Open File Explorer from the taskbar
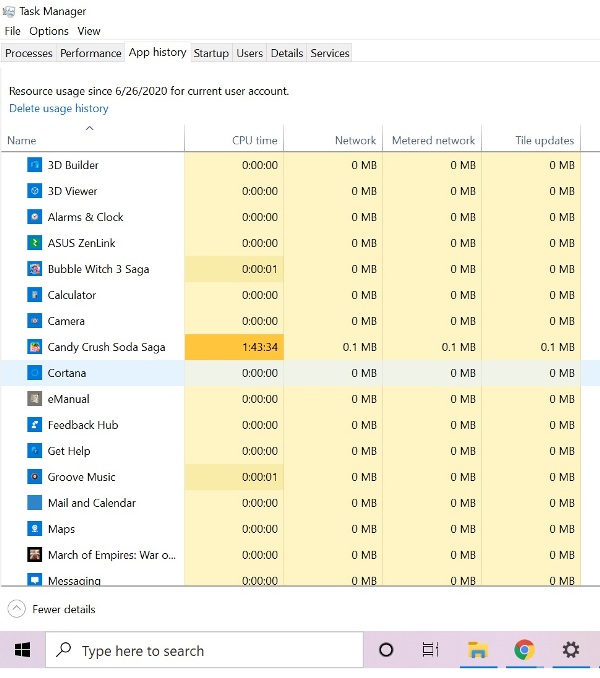This screenshot has width=600, height=678. [x=478, y=650]
